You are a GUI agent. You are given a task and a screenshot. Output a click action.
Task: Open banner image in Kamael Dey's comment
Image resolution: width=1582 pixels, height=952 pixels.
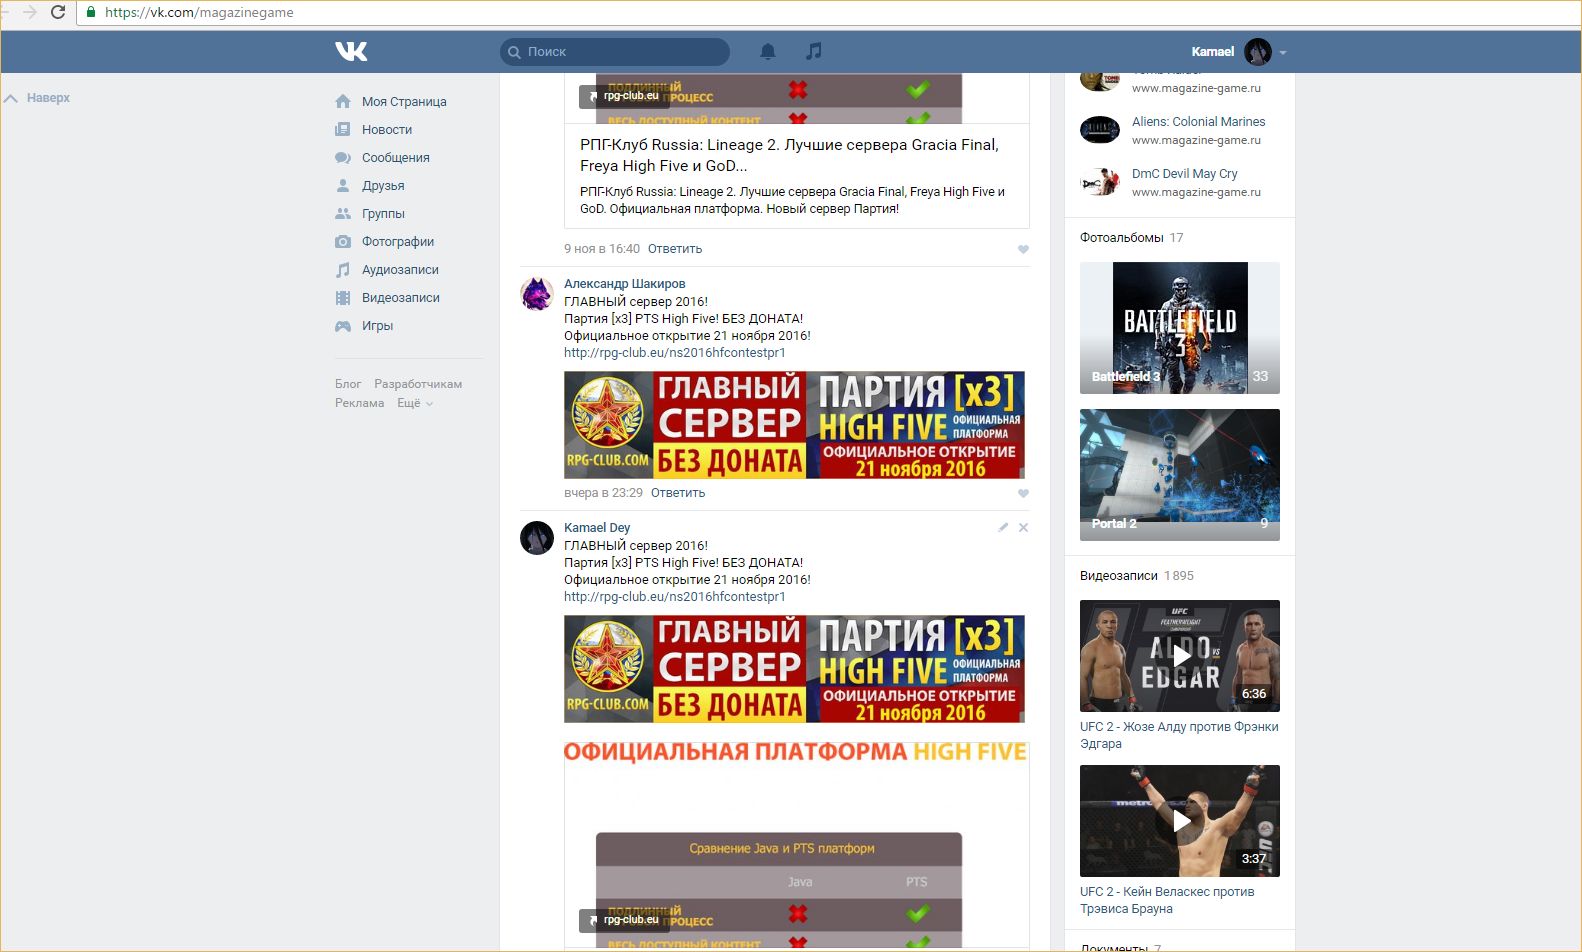794,669
